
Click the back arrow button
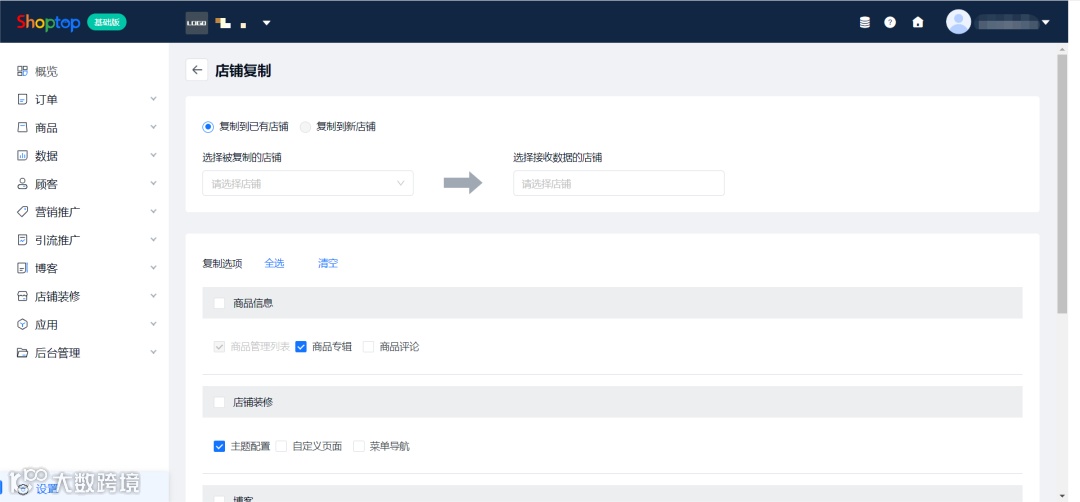[197, 70]
